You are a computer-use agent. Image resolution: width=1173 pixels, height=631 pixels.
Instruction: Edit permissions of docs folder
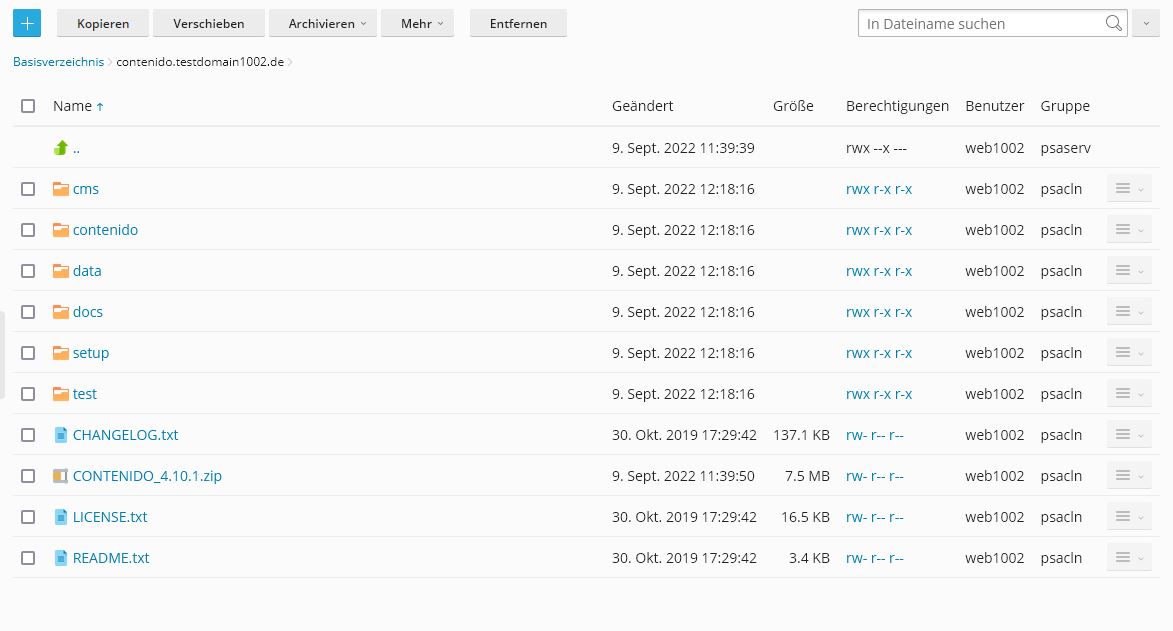pyautogui.click(x=879, y=312)
